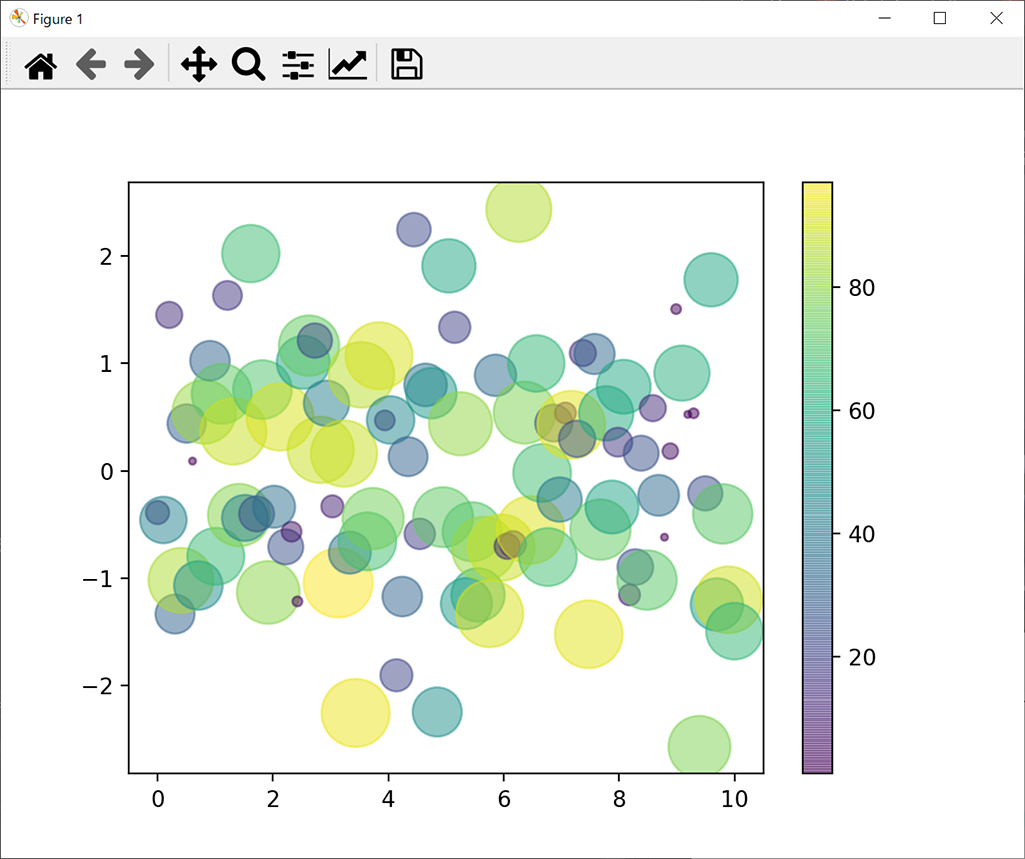Click the x-axis tick label 8

coord(619,799)
